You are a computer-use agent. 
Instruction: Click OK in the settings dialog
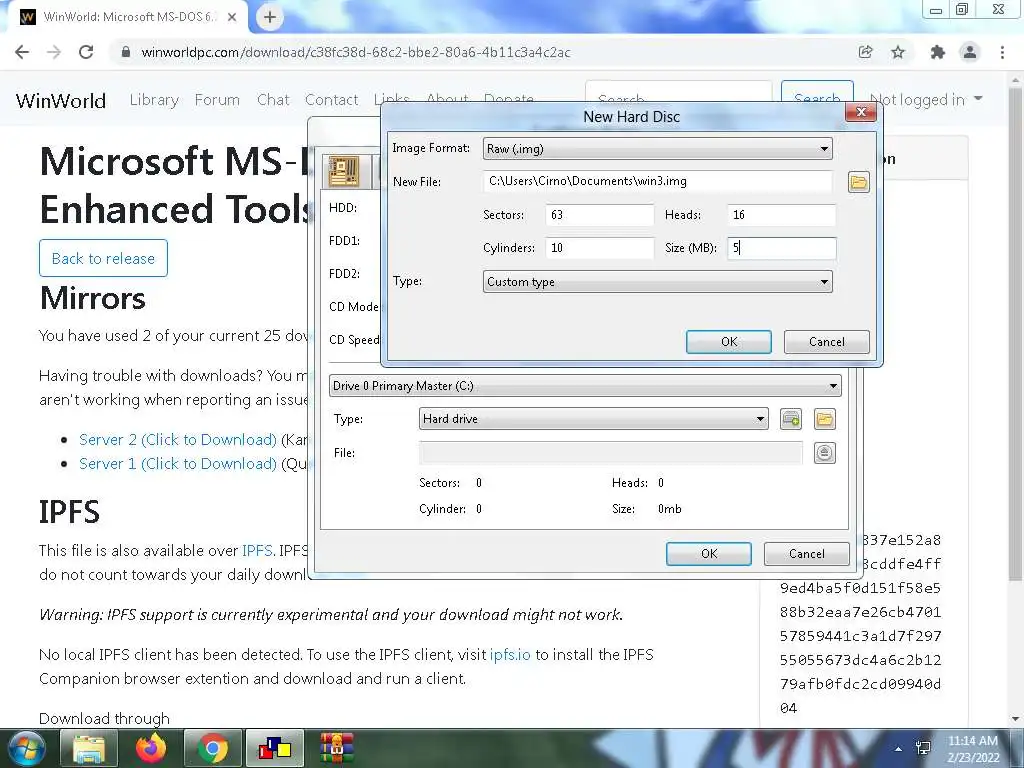709,554
